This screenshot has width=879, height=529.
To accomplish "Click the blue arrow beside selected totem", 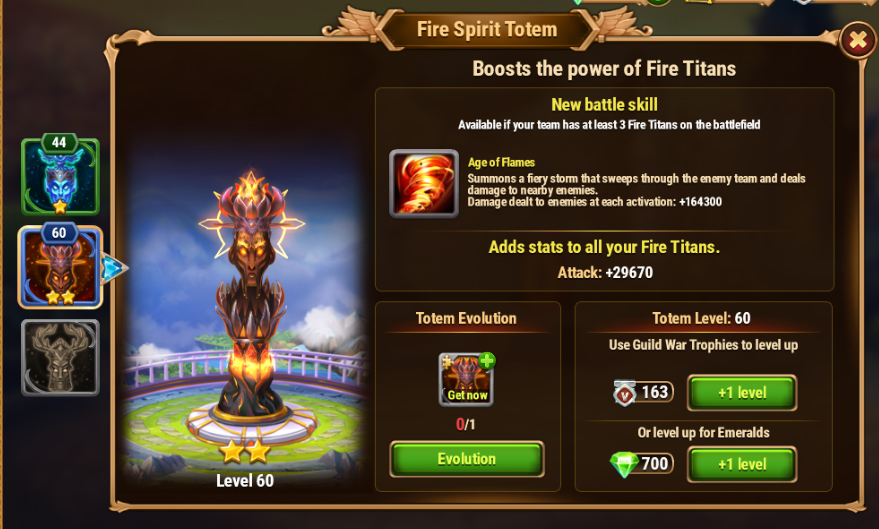I will pos(113,268).
